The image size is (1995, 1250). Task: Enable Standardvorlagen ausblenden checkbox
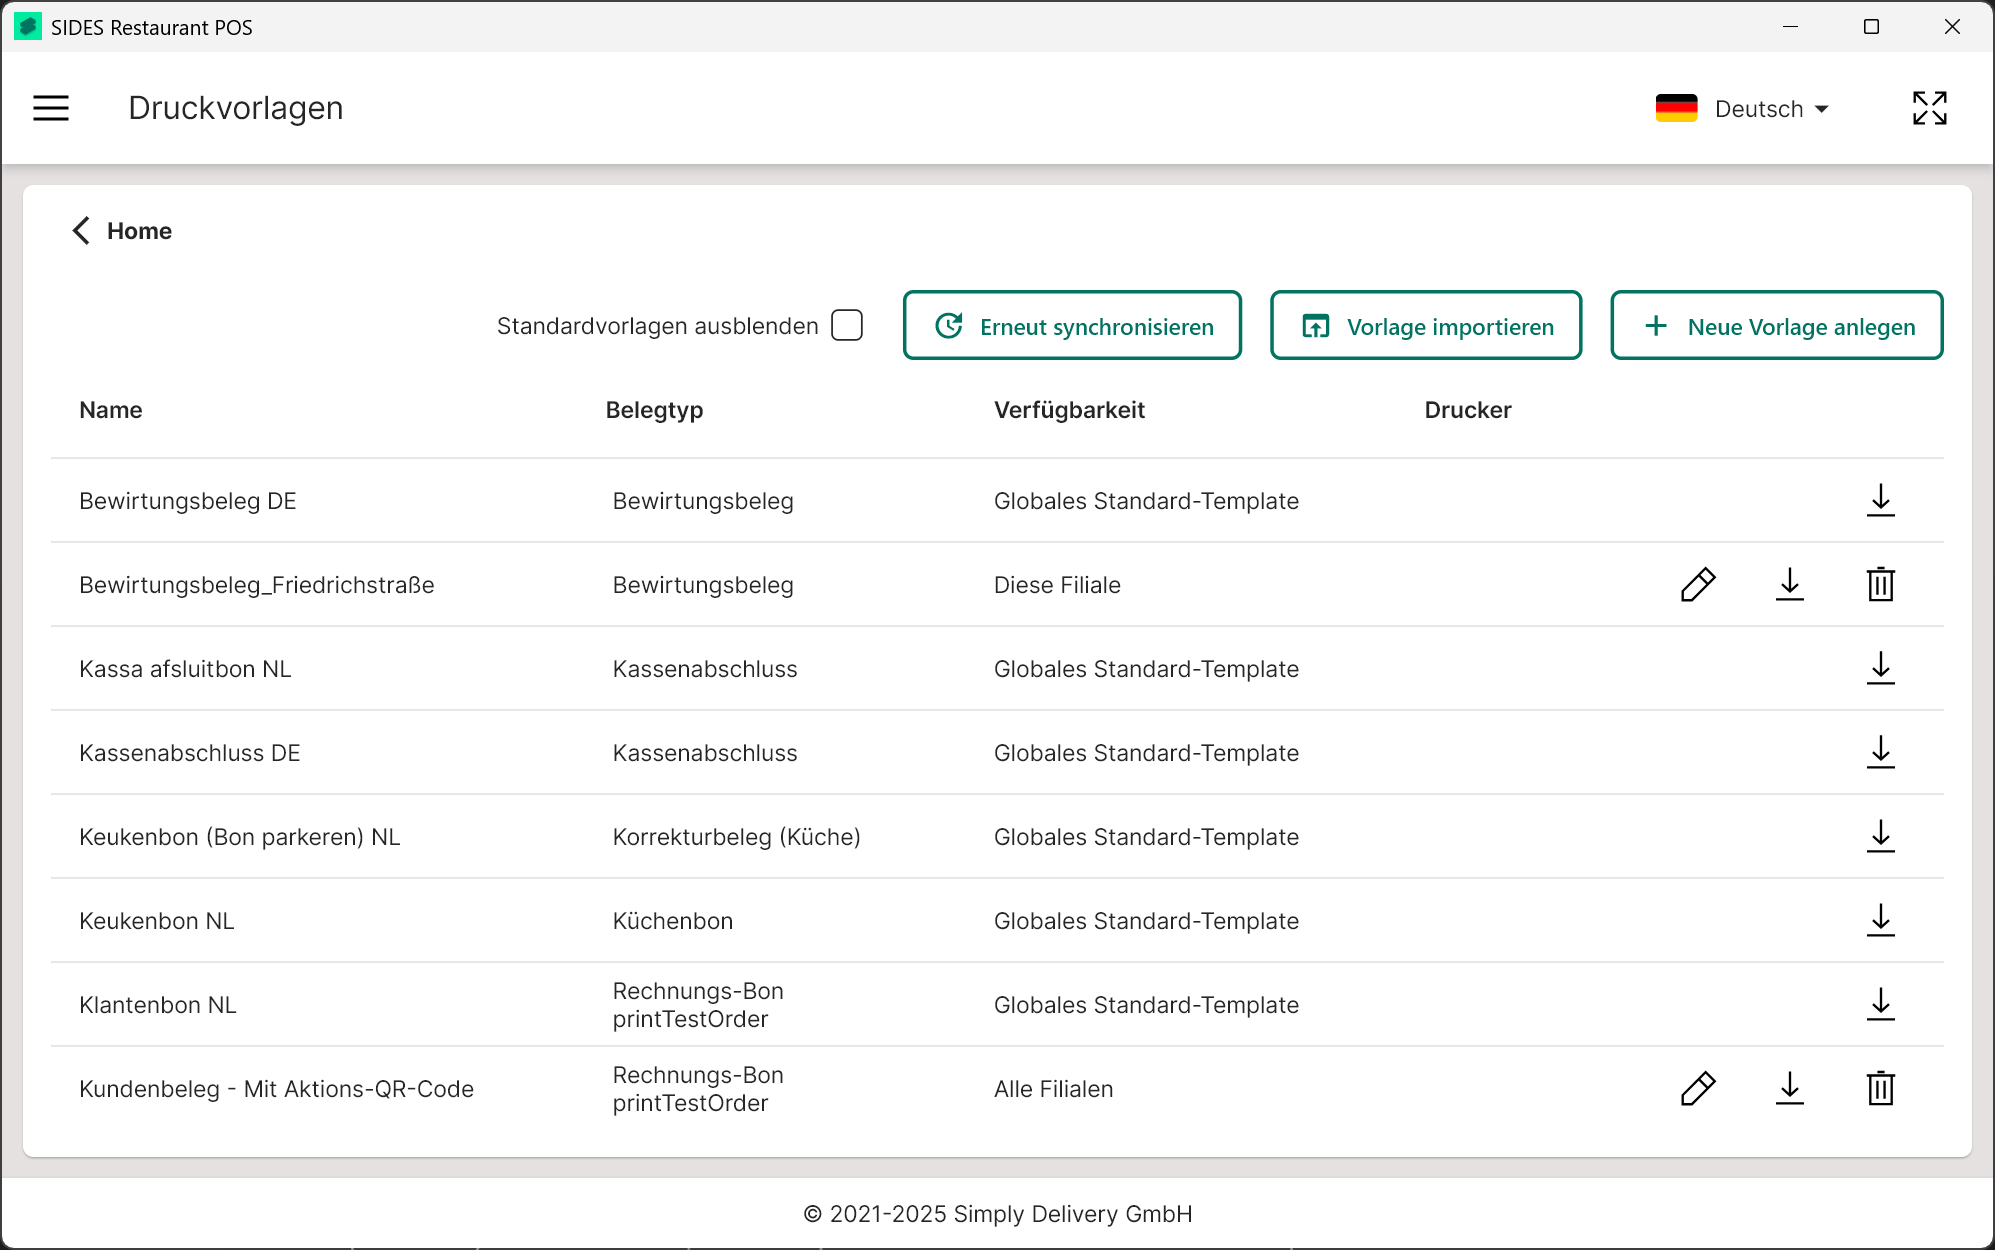(847, 326)
